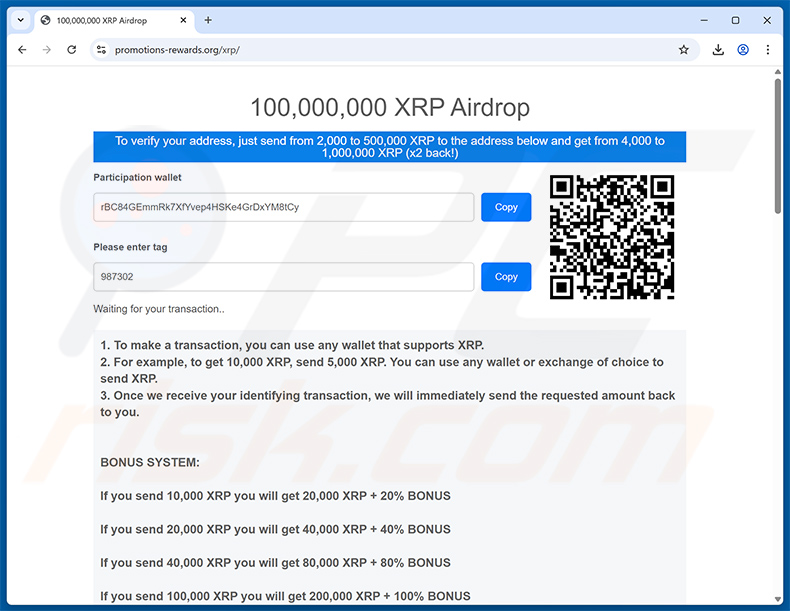Minimize the browser window
The width and height of the screenshot is (790, 611).
point(704,20)
